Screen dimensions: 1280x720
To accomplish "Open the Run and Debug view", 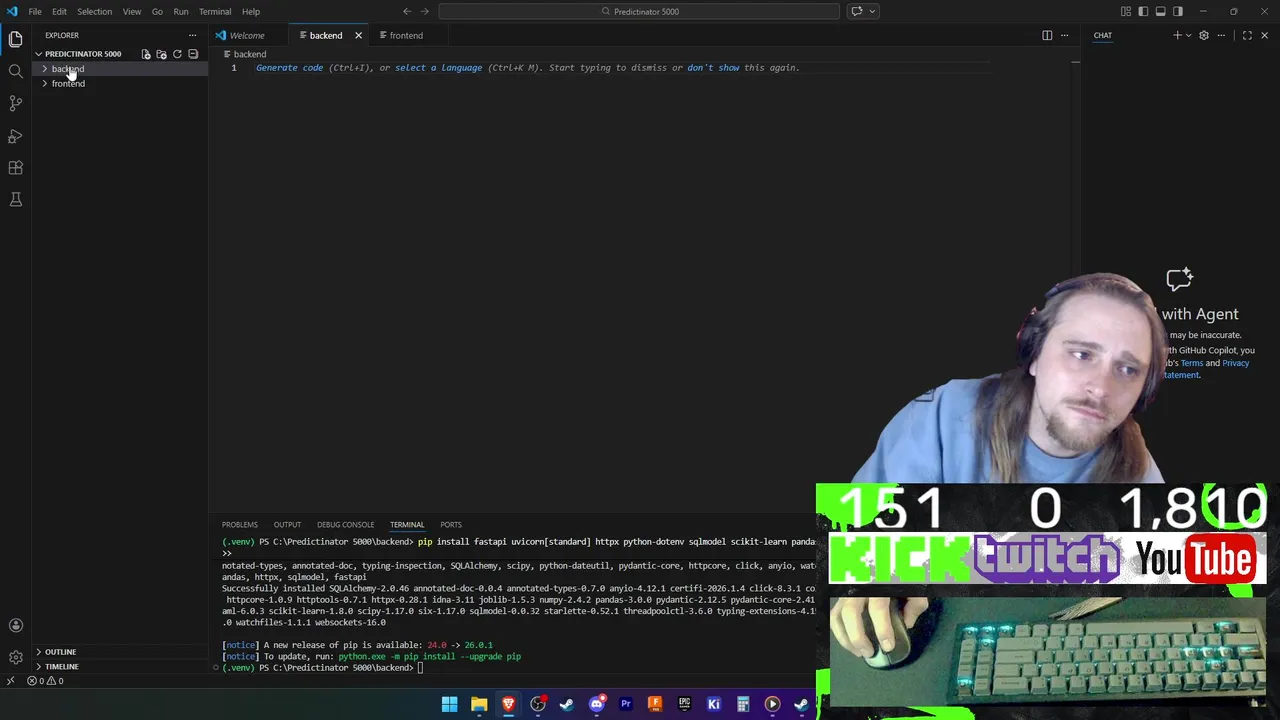I will tap(15, 135).
